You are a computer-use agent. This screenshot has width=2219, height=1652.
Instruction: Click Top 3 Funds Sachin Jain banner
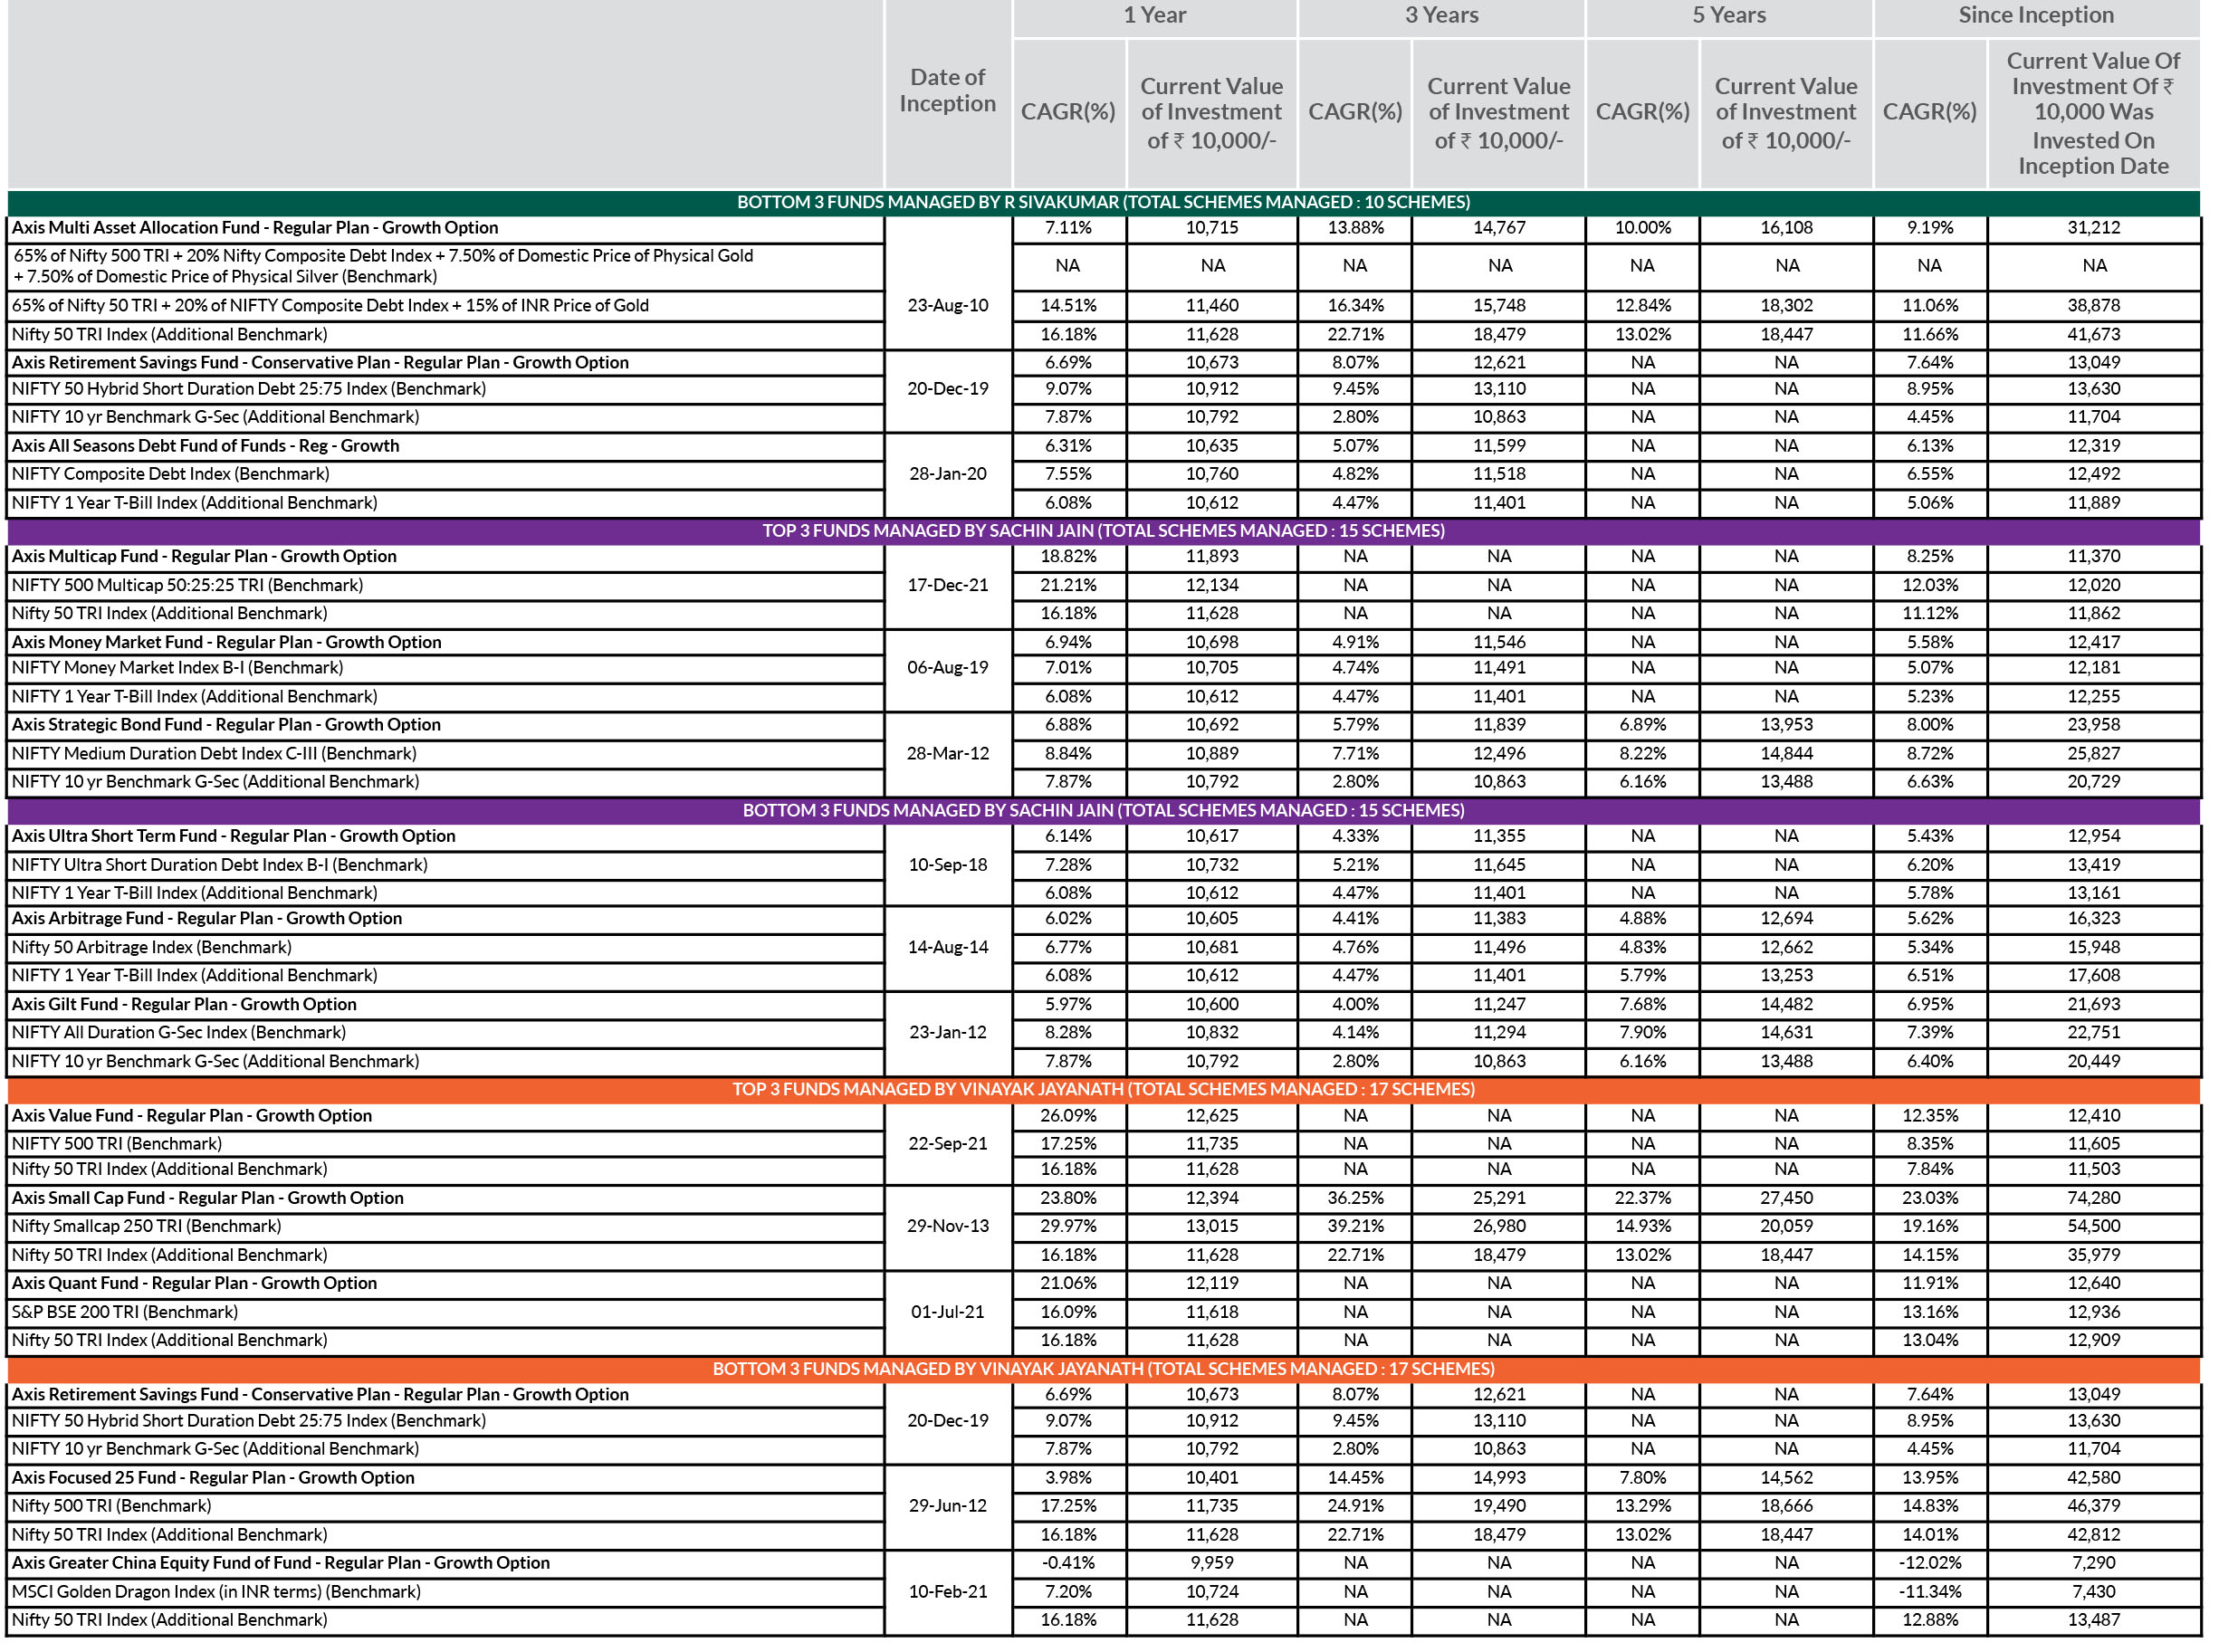(1102, 530)
